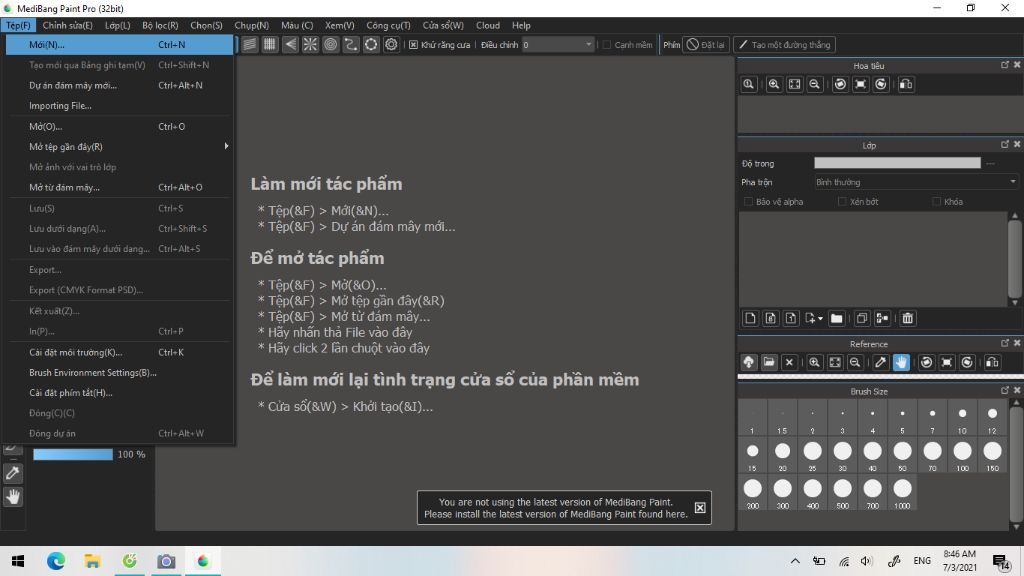Close the Brush Size panel
The image size is (1024, 576).
tap(1017, 391)
